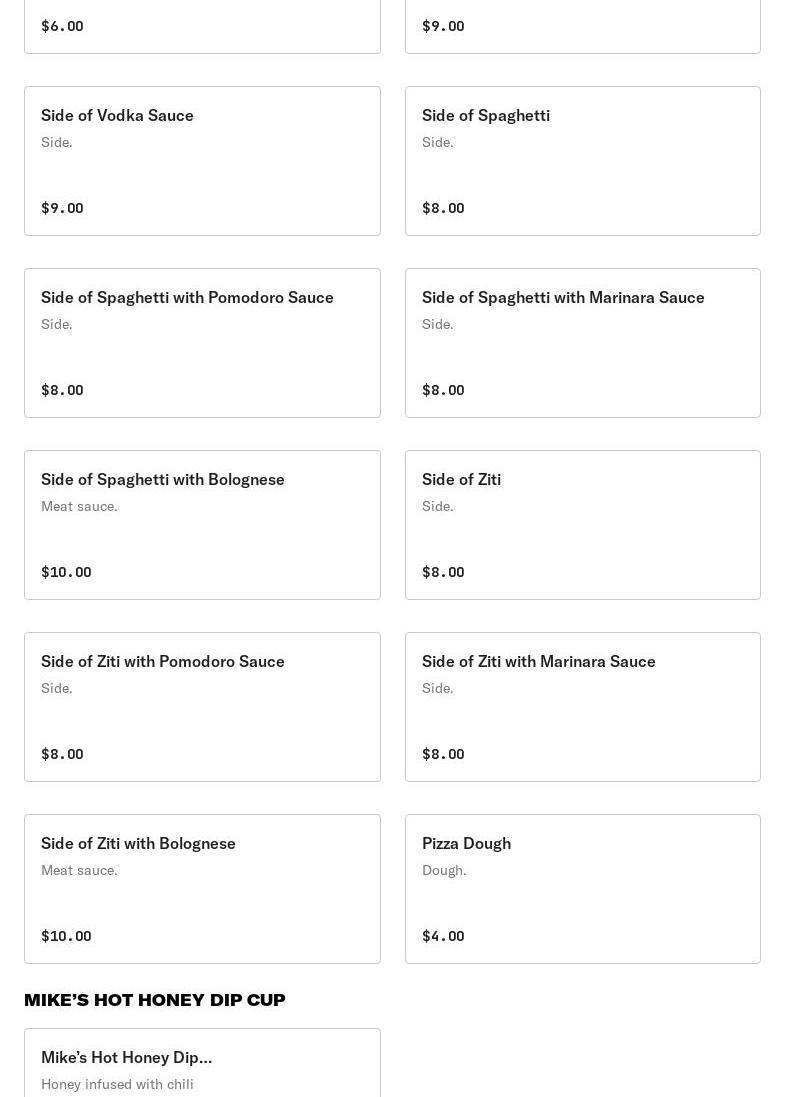Open Side of Spaghetti with Pomodoro Sauce
785x1097 pixels.
[202, 342]
